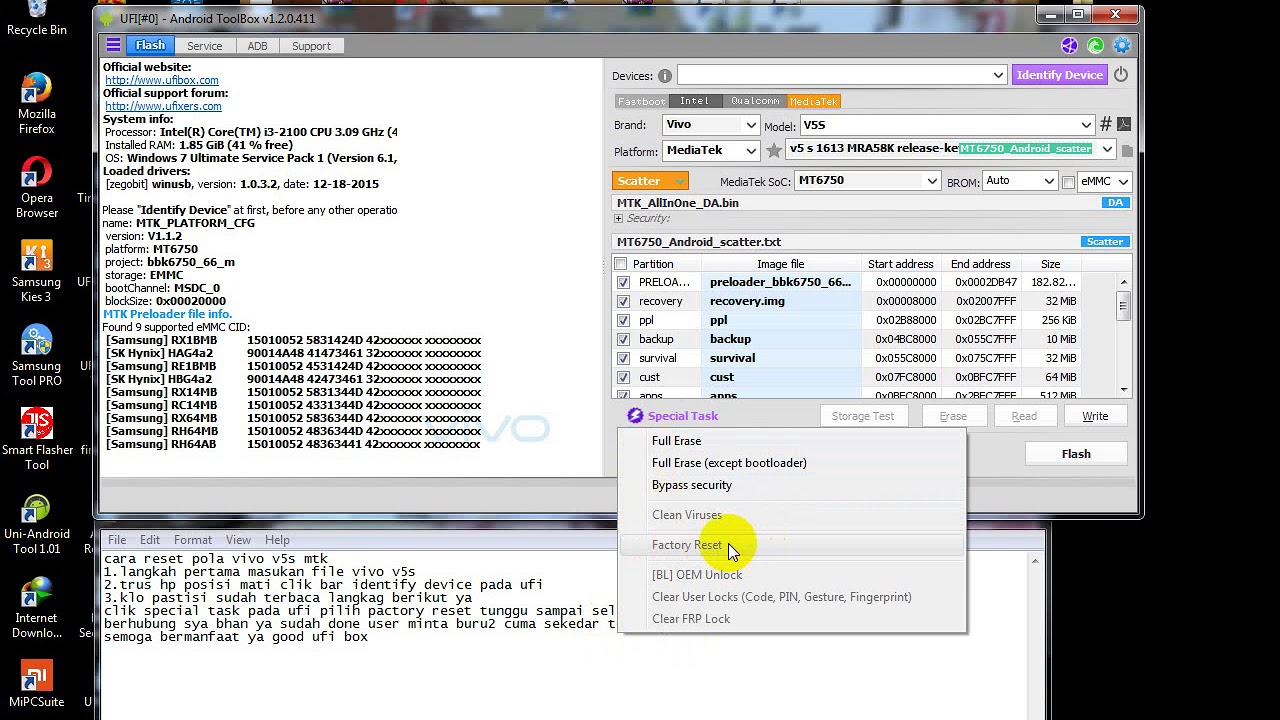Uncheck the cust partition checkbox

623,377
